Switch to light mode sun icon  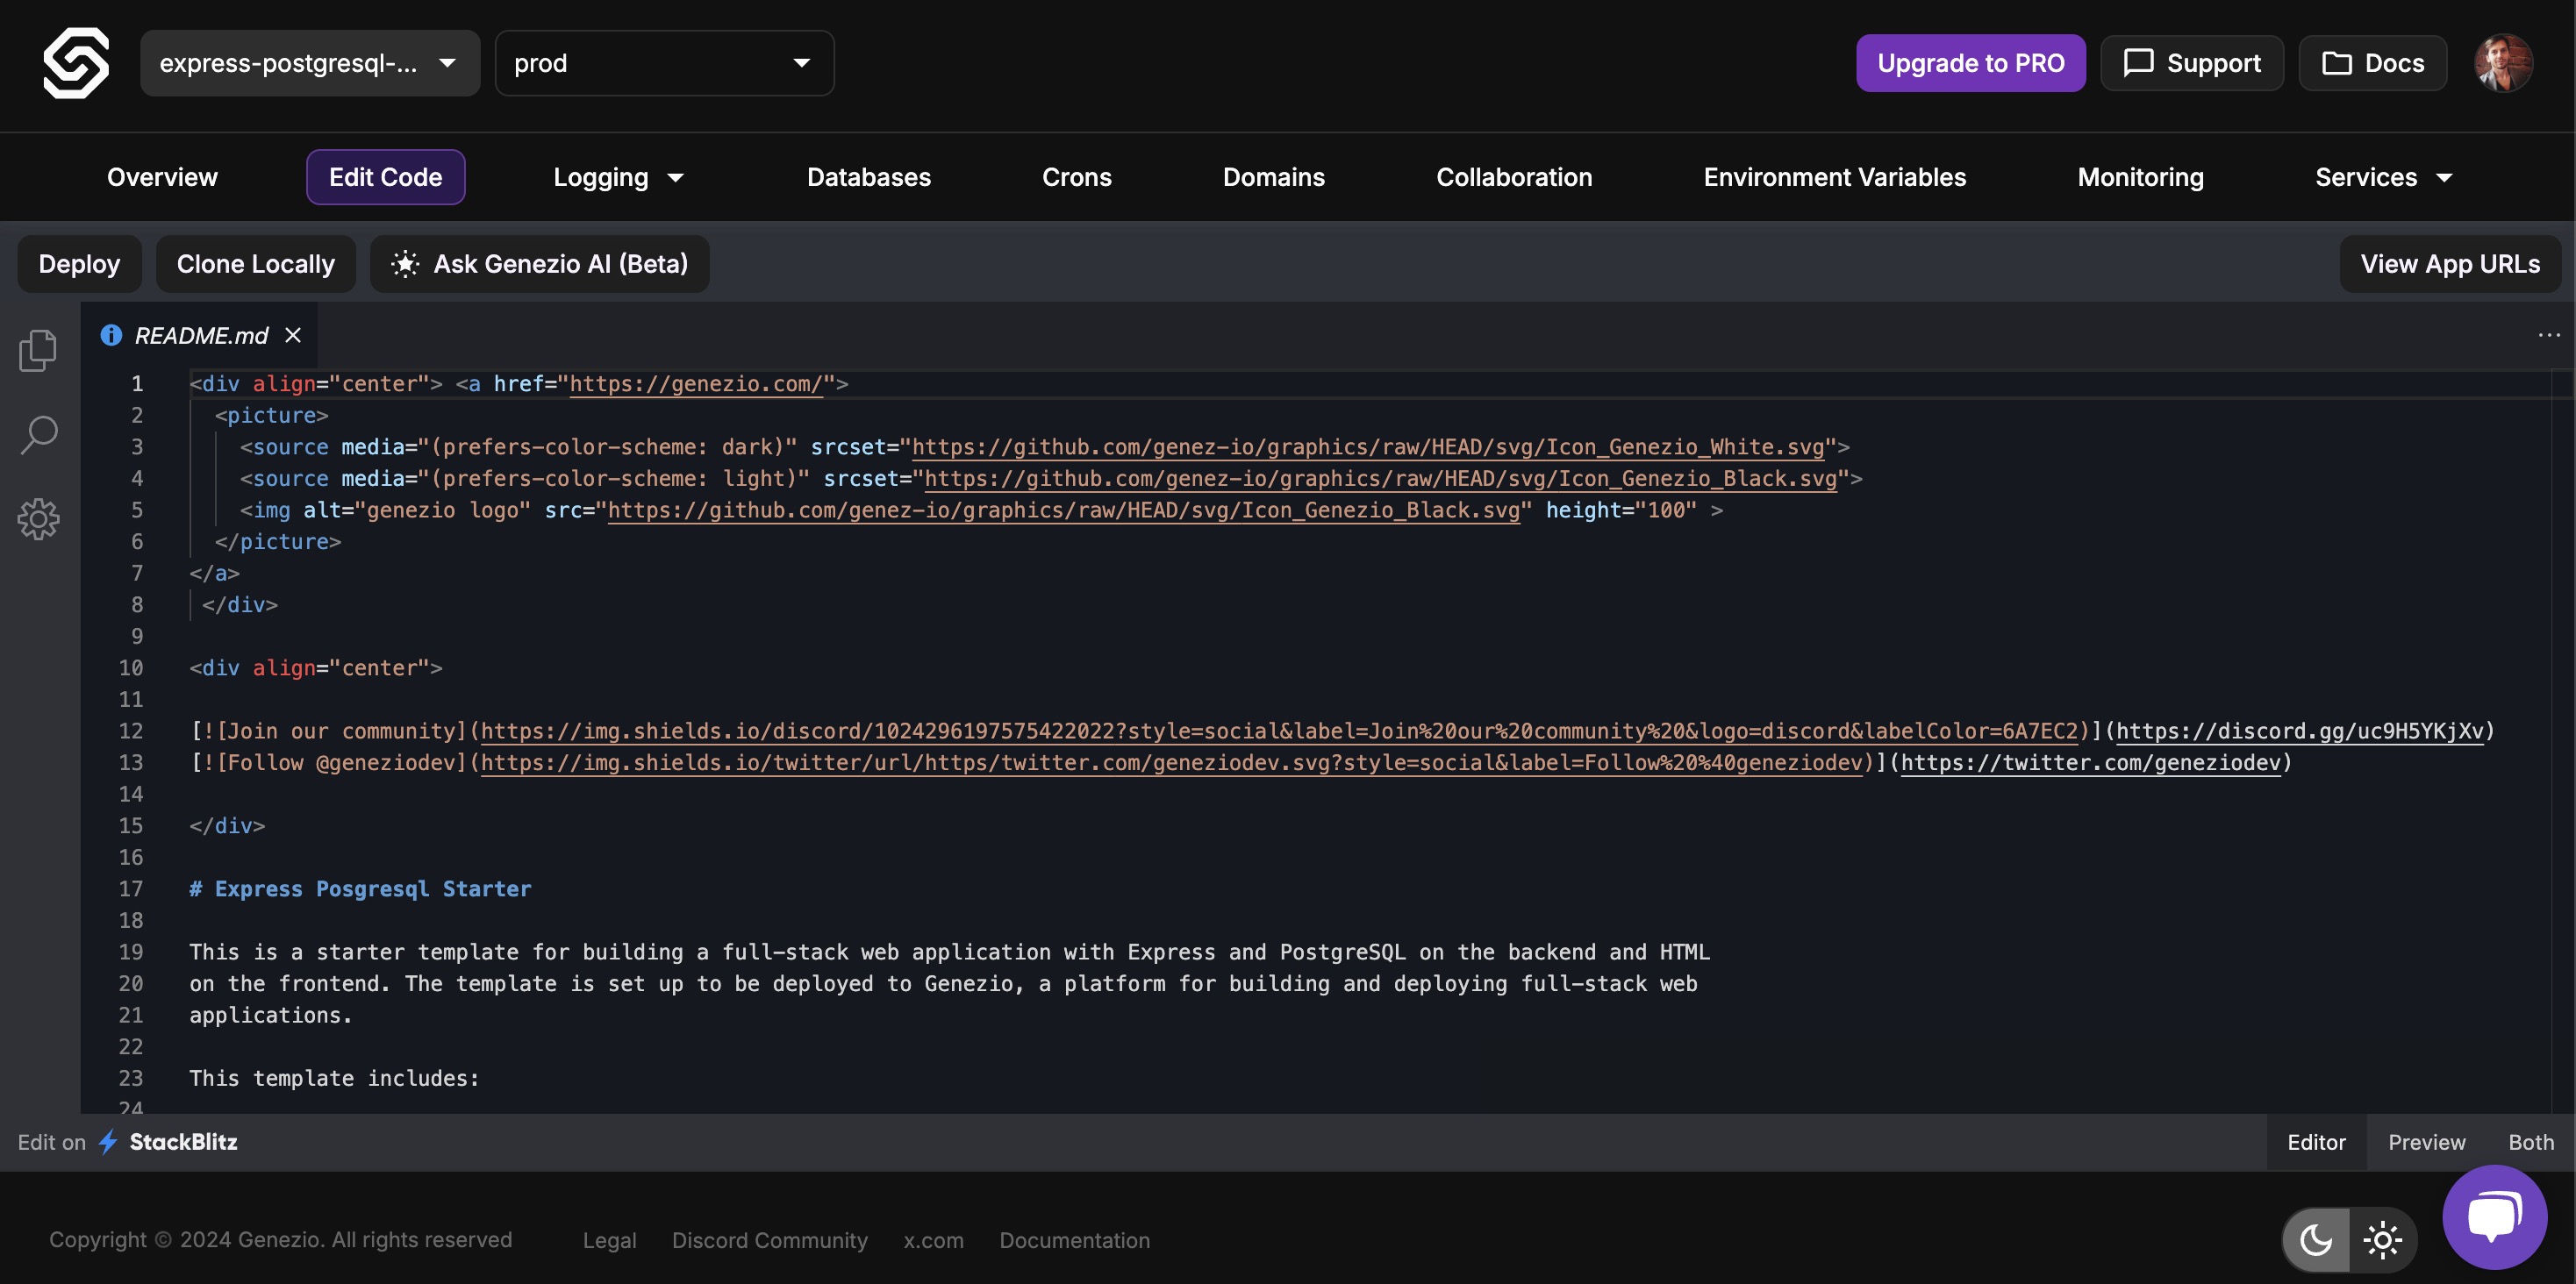click(2383, 1240)
